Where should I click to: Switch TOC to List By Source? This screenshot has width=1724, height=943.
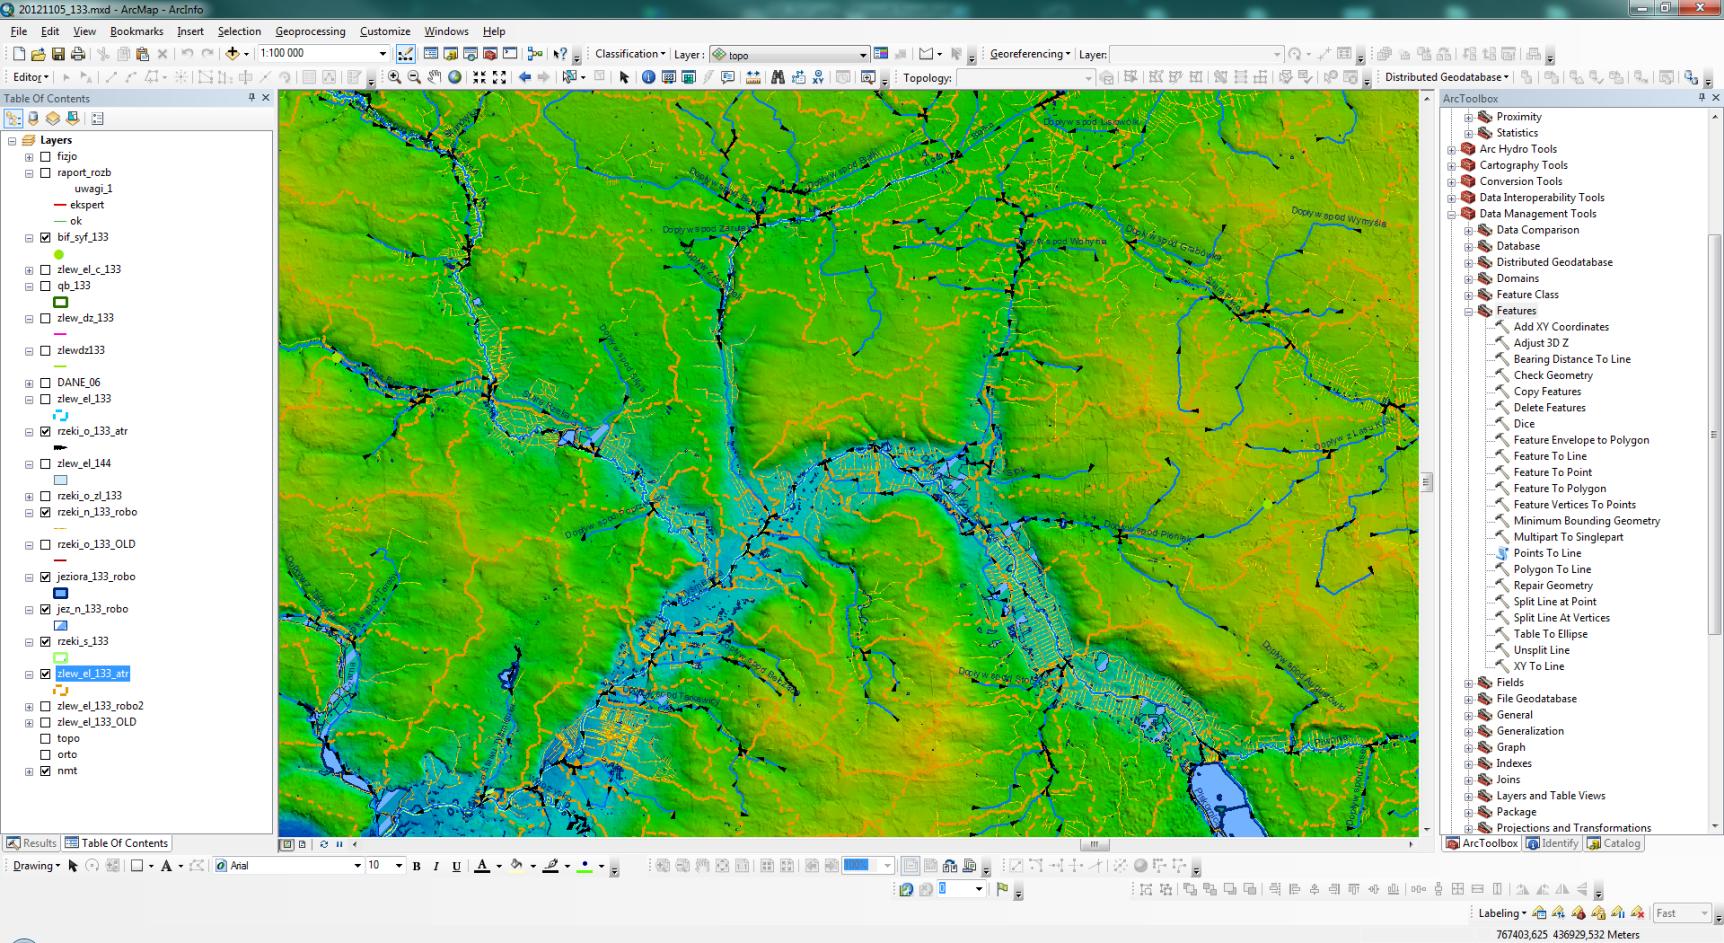pos(33,118)
